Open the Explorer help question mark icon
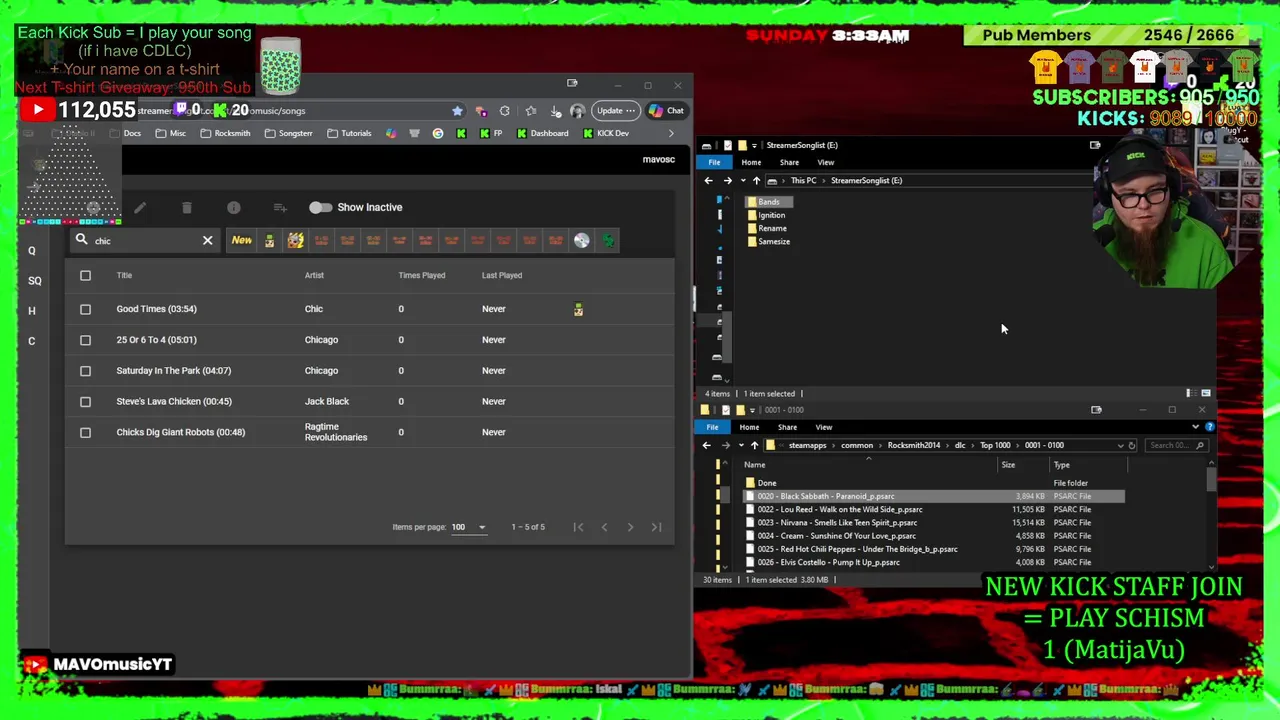1280x720 pixels. [x=1210, y=427]
